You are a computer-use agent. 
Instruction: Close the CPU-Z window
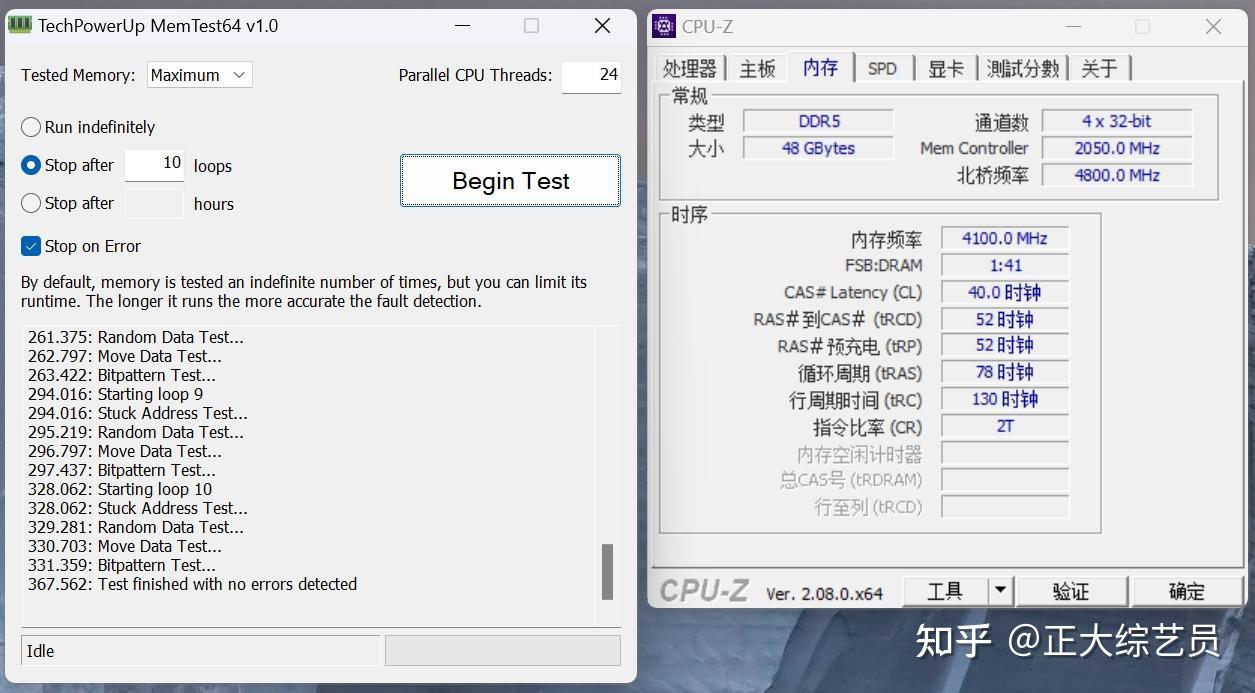click(1213, 26)
